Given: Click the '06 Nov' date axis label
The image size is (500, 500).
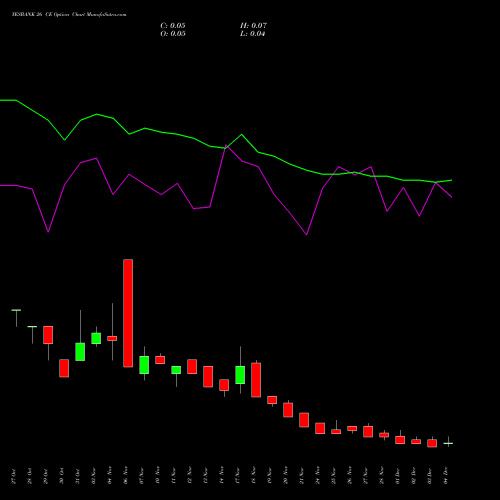Looking at the screenshot, I should click(125, 476).
